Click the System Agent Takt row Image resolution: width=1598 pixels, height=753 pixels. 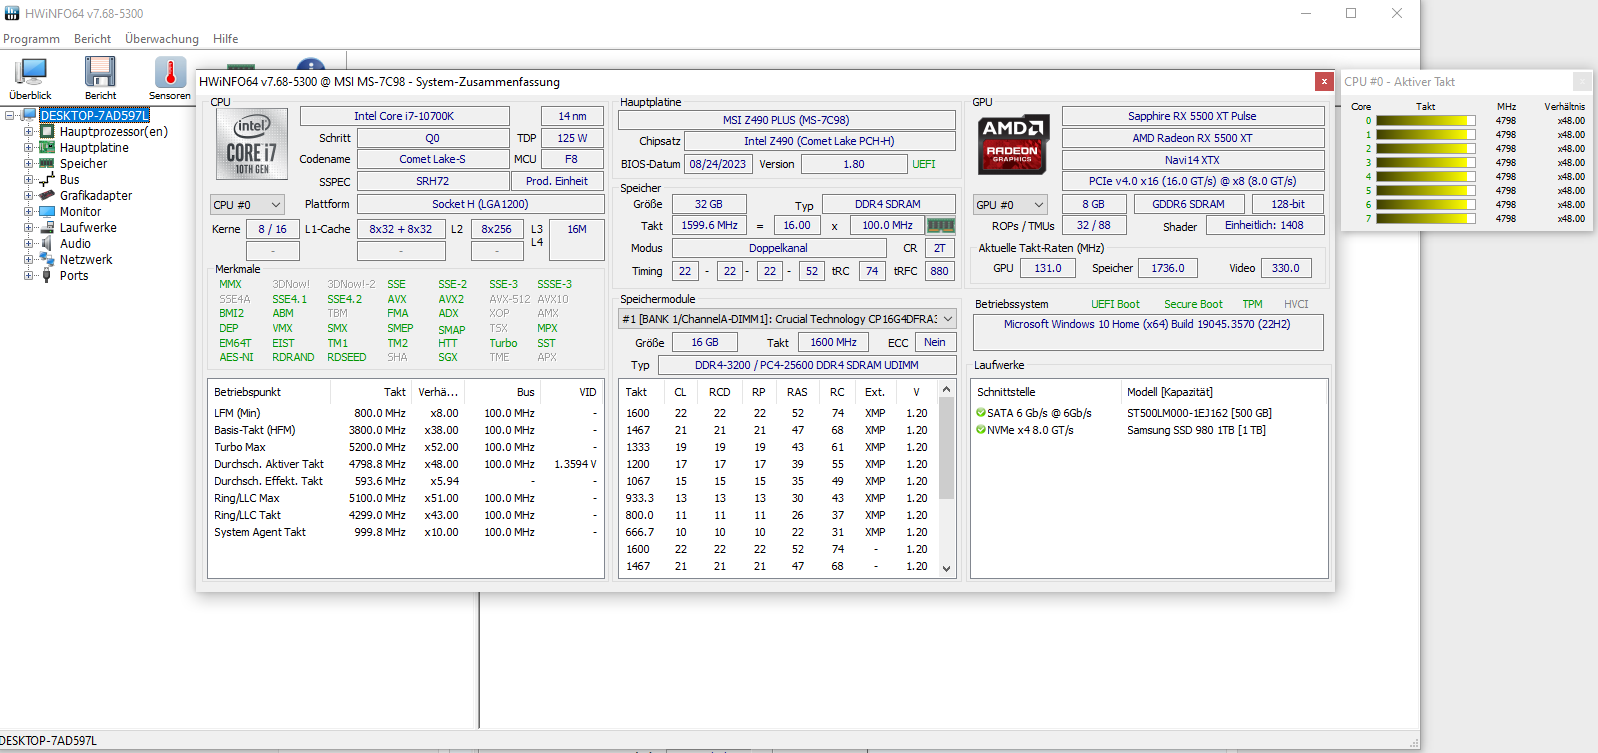pos(405,532)
